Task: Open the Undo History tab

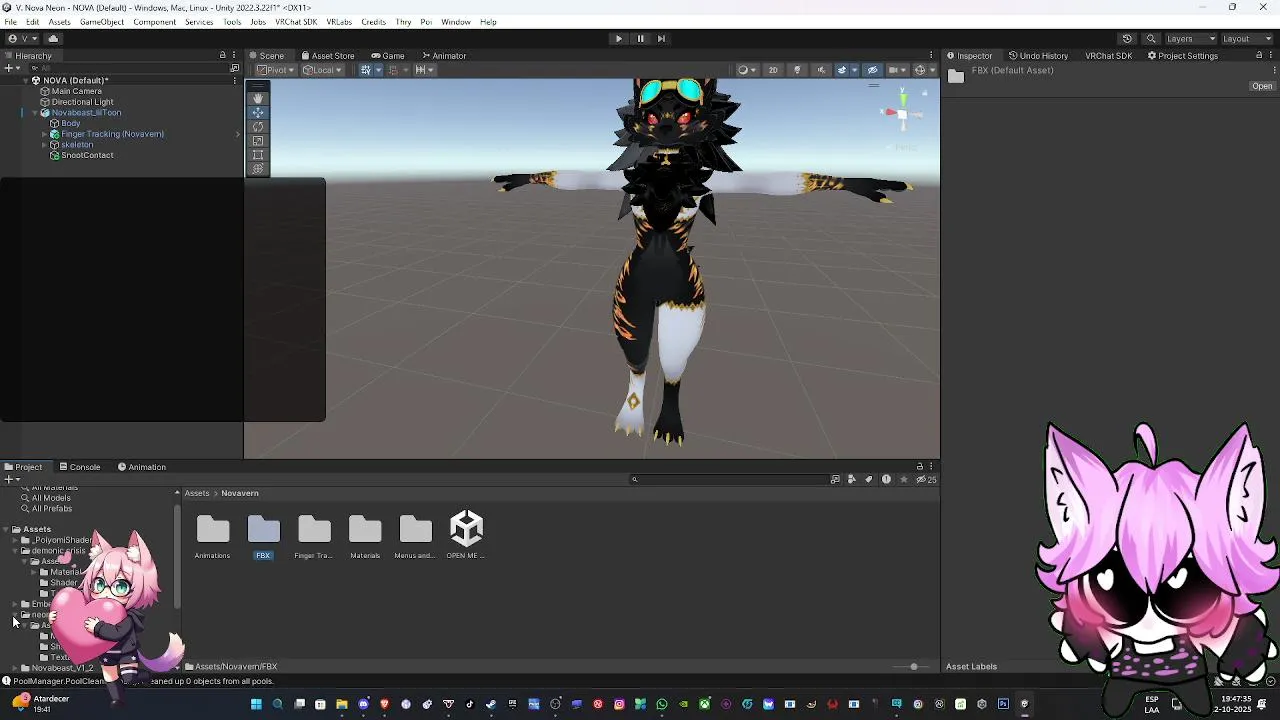Action: pyautogui.click(x=1038, y=56)
